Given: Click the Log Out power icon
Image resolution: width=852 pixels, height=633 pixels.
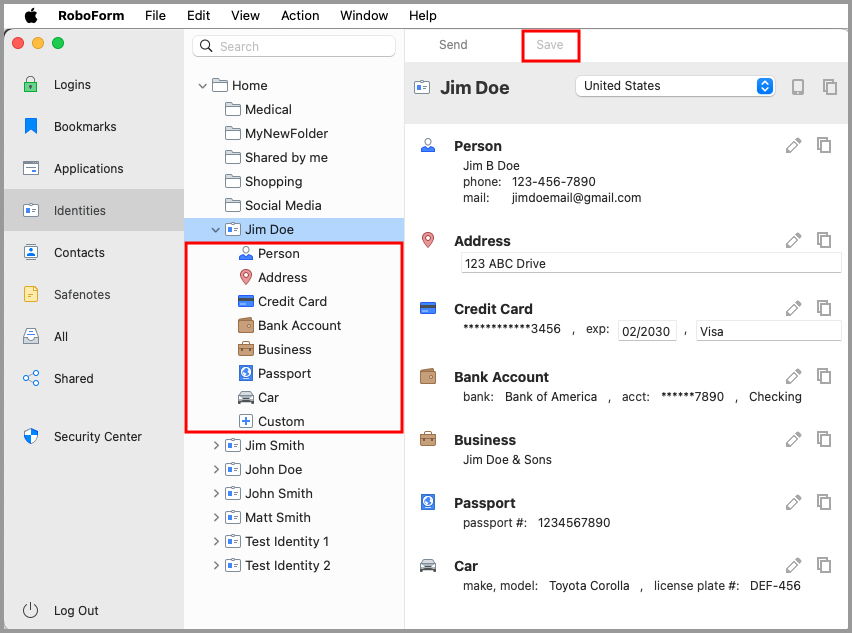Looking at the screenshot, I should [30, 610].
